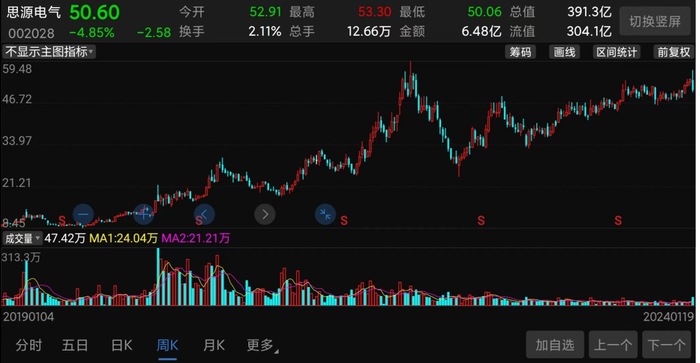Viewport: 700px width, 363px height.
Task: Click MA1:24.04万 volume average label
Action: click(x=124, y=238)
